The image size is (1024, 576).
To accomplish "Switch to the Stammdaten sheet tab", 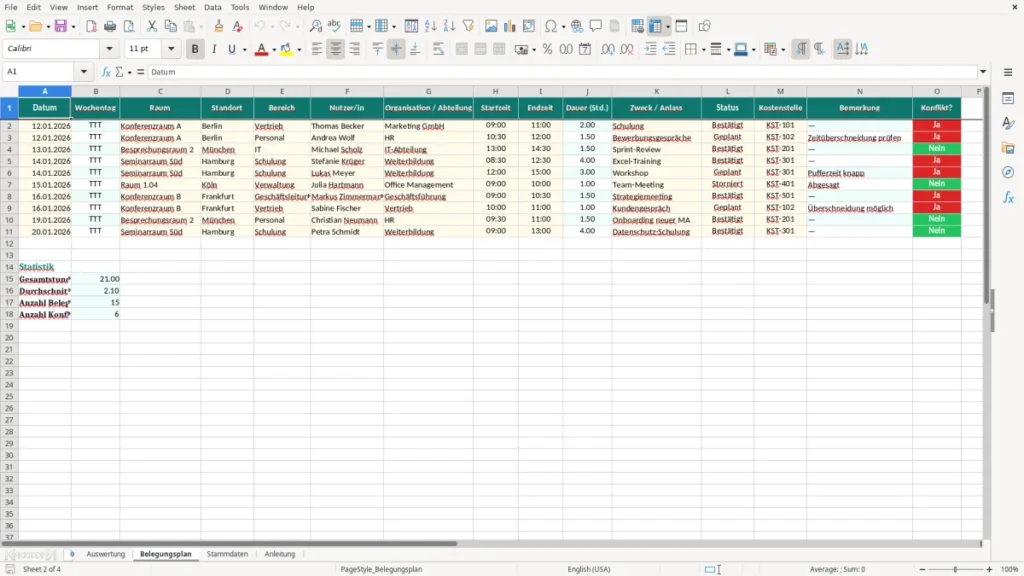I will pos(227,554).
